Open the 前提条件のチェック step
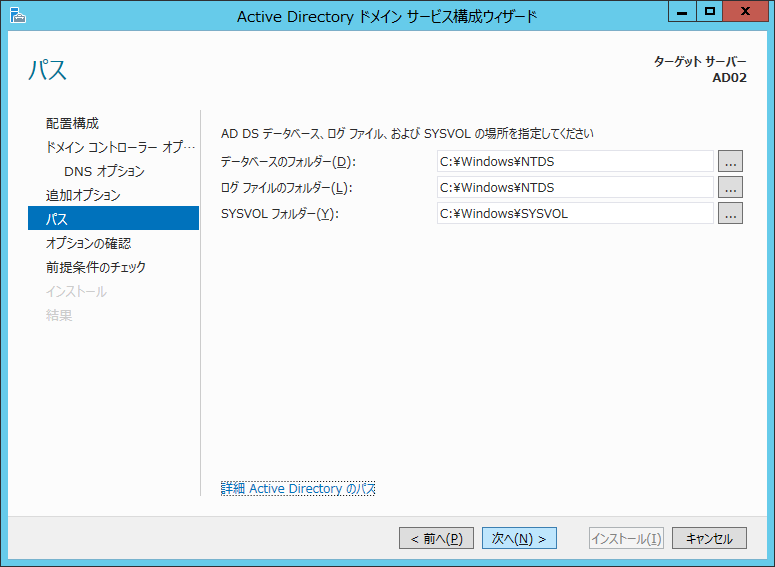 coord(95,267)
